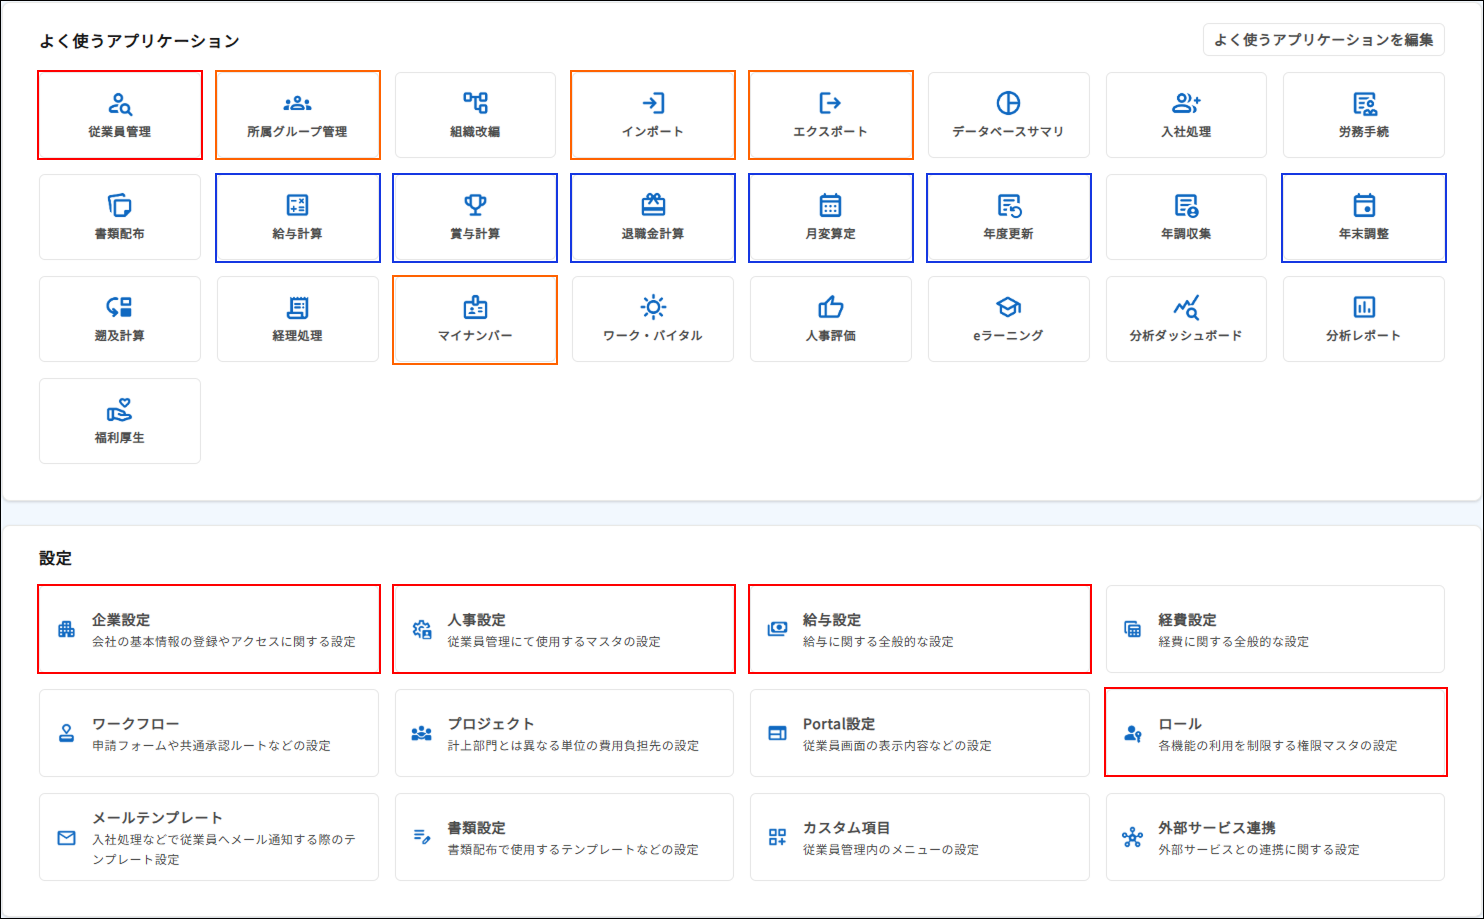
Task: Click the カスタム項目 grid-plus icon
Action: pos(777,837)
